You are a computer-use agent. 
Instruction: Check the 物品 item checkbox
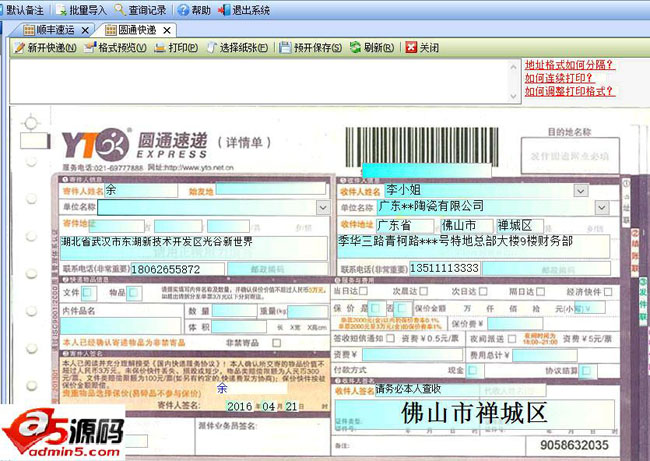point(133,293)
